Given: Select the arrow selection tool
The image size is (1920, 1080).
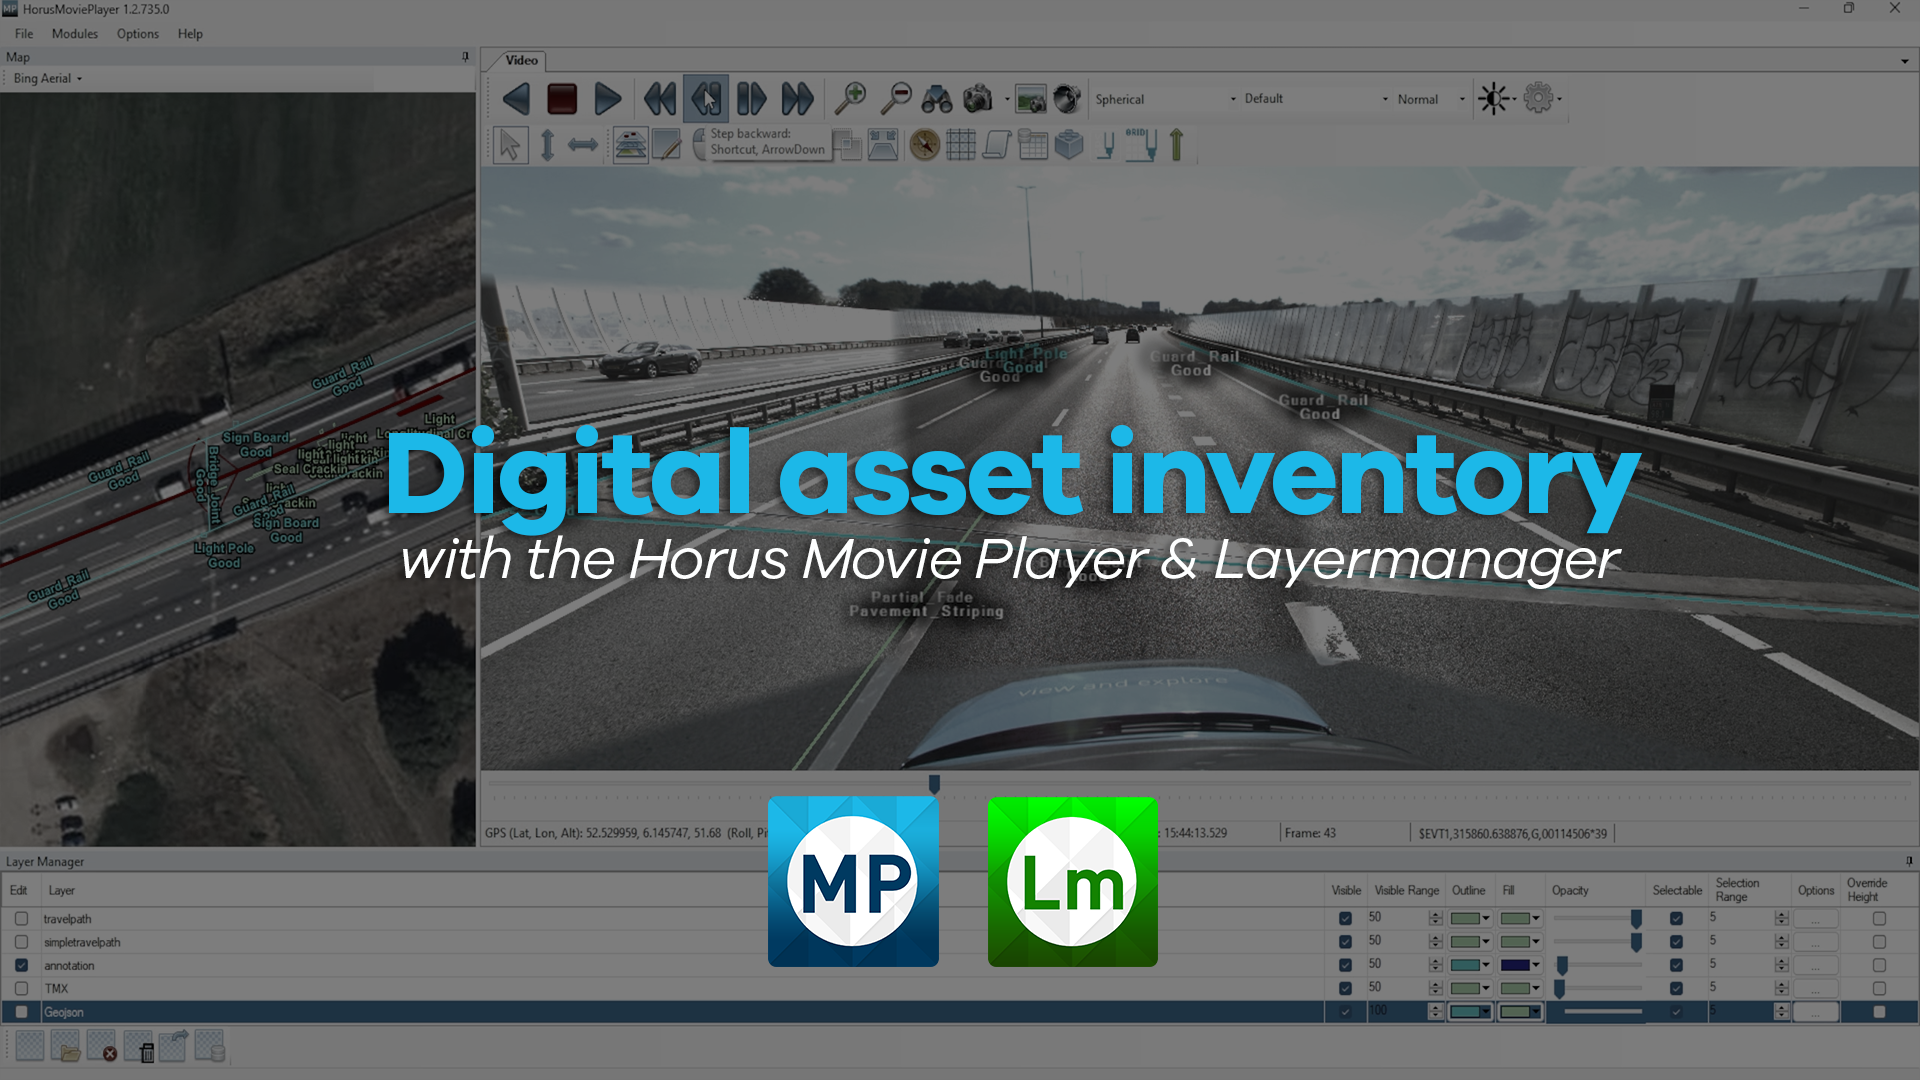Looking at the screenshot, I should [x=510, y=143].
